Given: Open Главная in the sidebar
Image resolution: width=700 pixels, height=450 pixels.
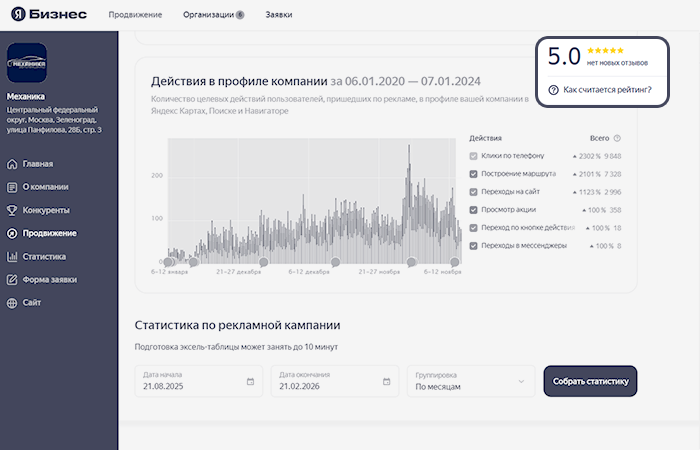Looking at the screenshot, I should click(30, 164).
